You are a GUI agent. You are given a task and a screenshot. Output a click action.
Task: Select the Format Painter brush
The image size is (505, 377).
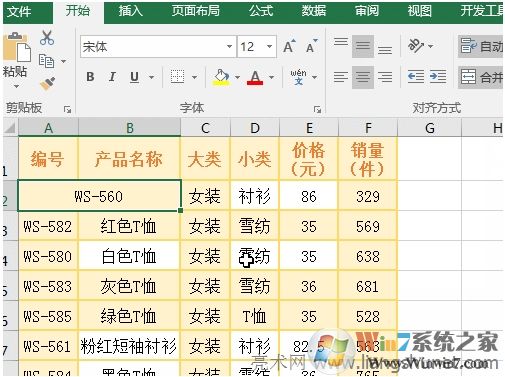(x=47, y=83)
